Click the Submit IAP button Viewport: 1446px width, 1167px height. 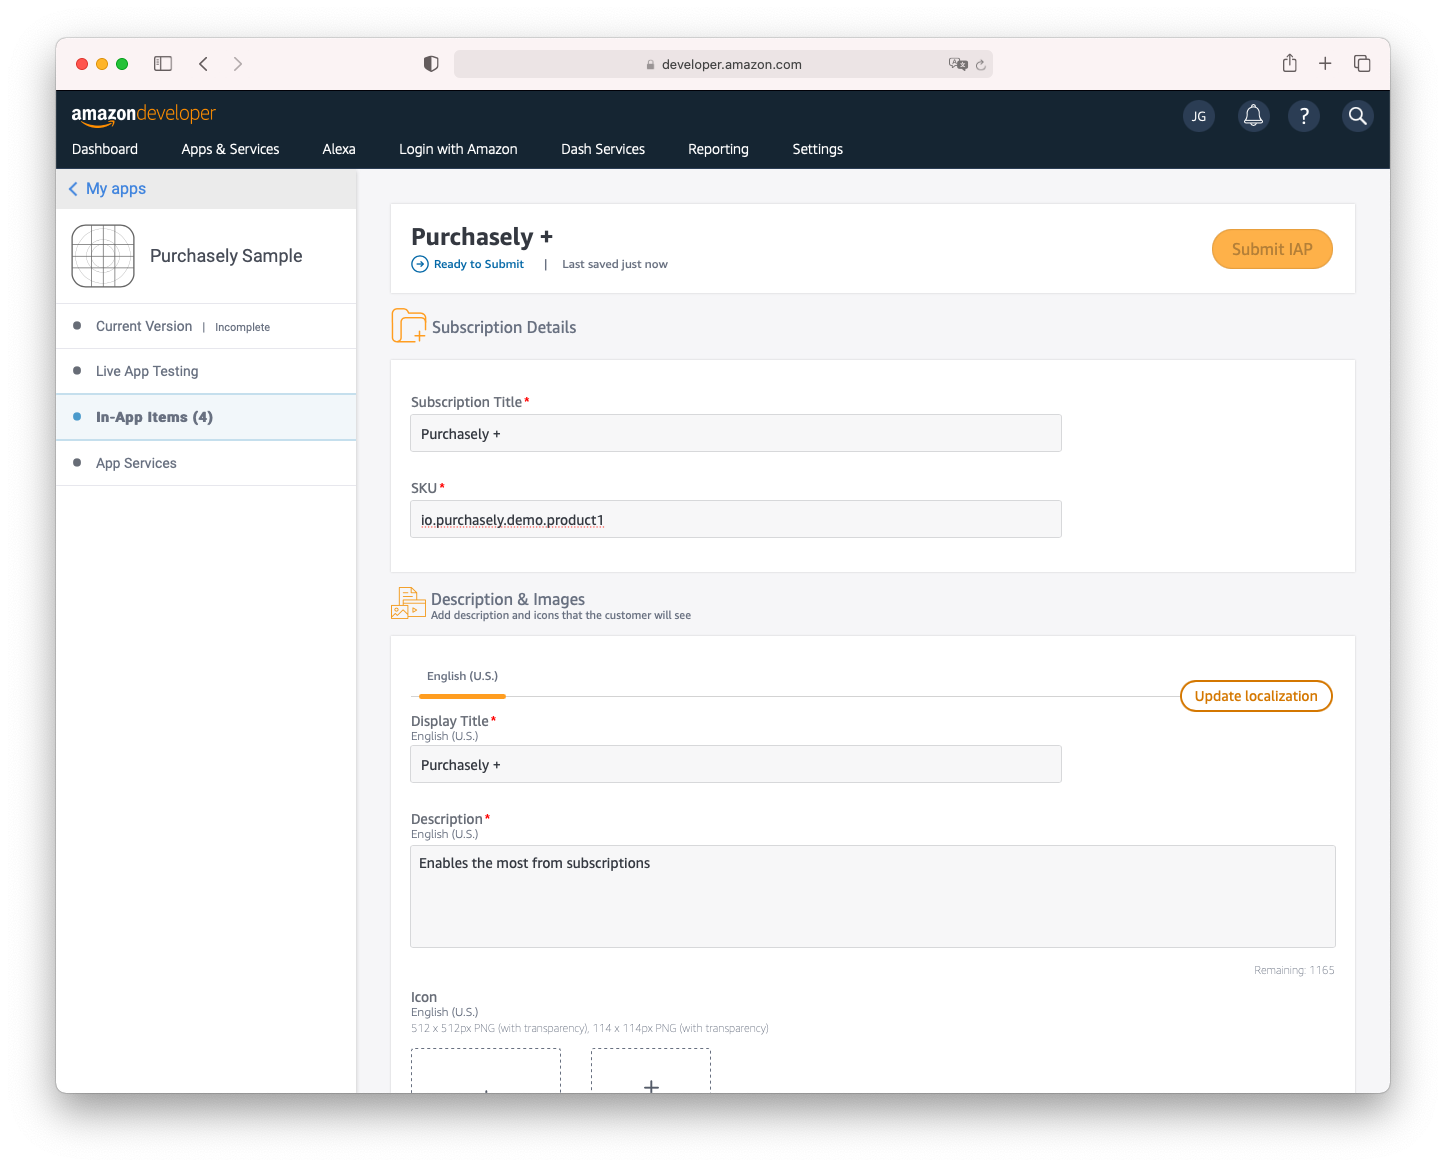[1272, 249]
